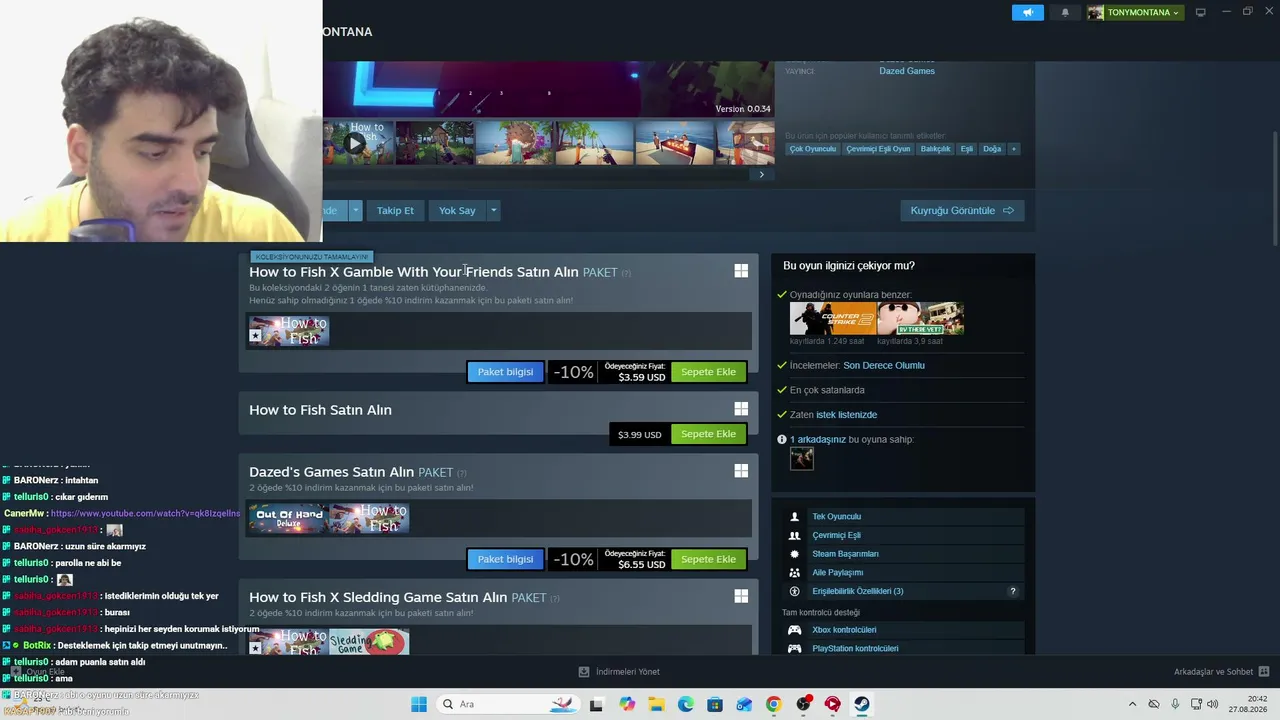
Task: Click the PlayStation controller icon
Action: (x=795, y=648)
